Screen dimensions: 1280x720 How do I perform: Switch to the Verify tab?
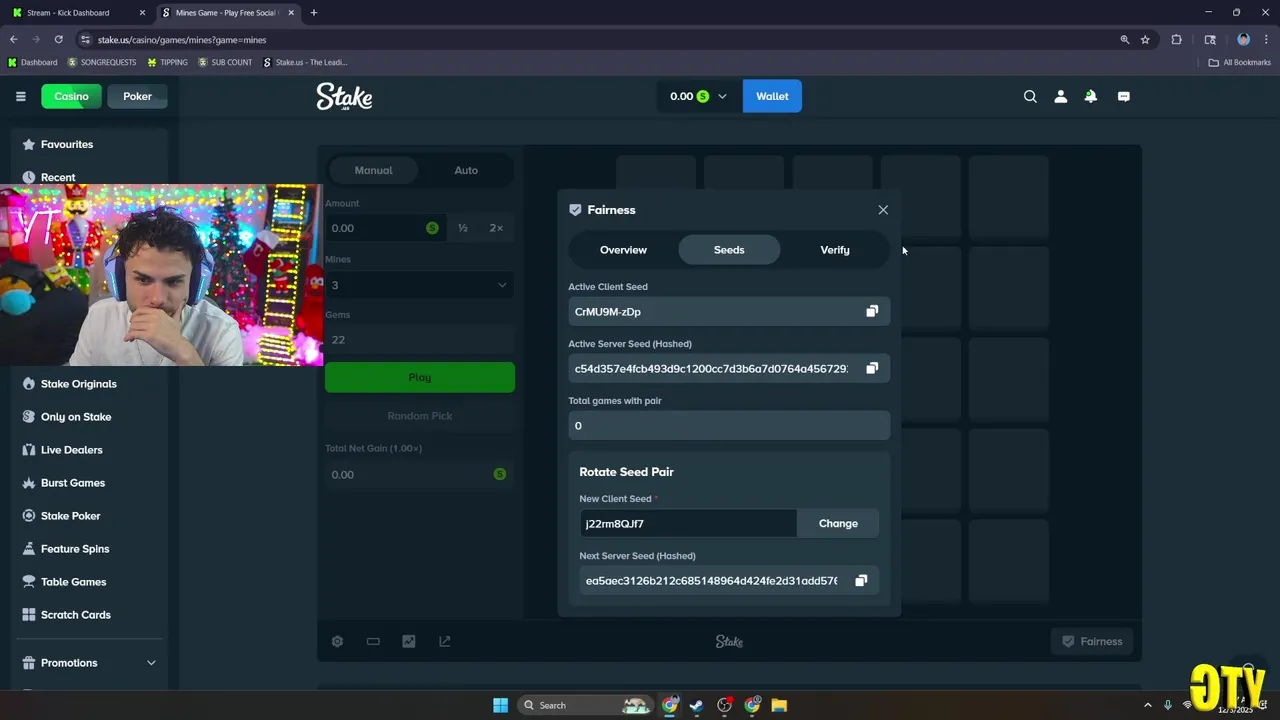pyautogui.click(x=835, y=250)
